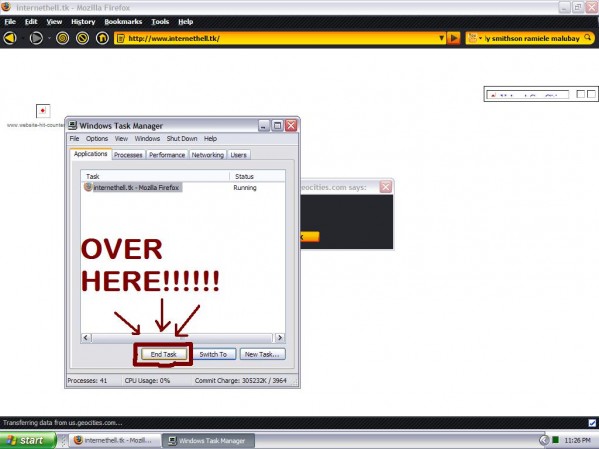Click the task list left scroll arrow
Viewport: 599px width, 449px height.
[x=86, y=337]
